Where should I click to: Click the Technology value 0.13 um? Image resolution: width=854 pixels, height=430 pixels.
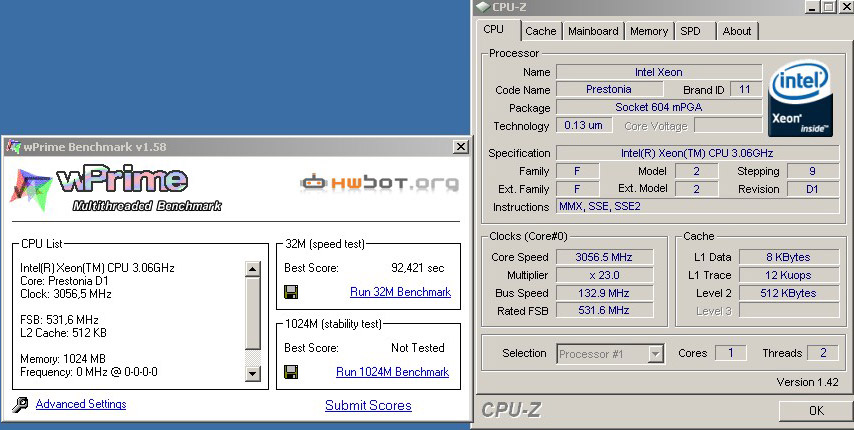click(x=583, y=125)
